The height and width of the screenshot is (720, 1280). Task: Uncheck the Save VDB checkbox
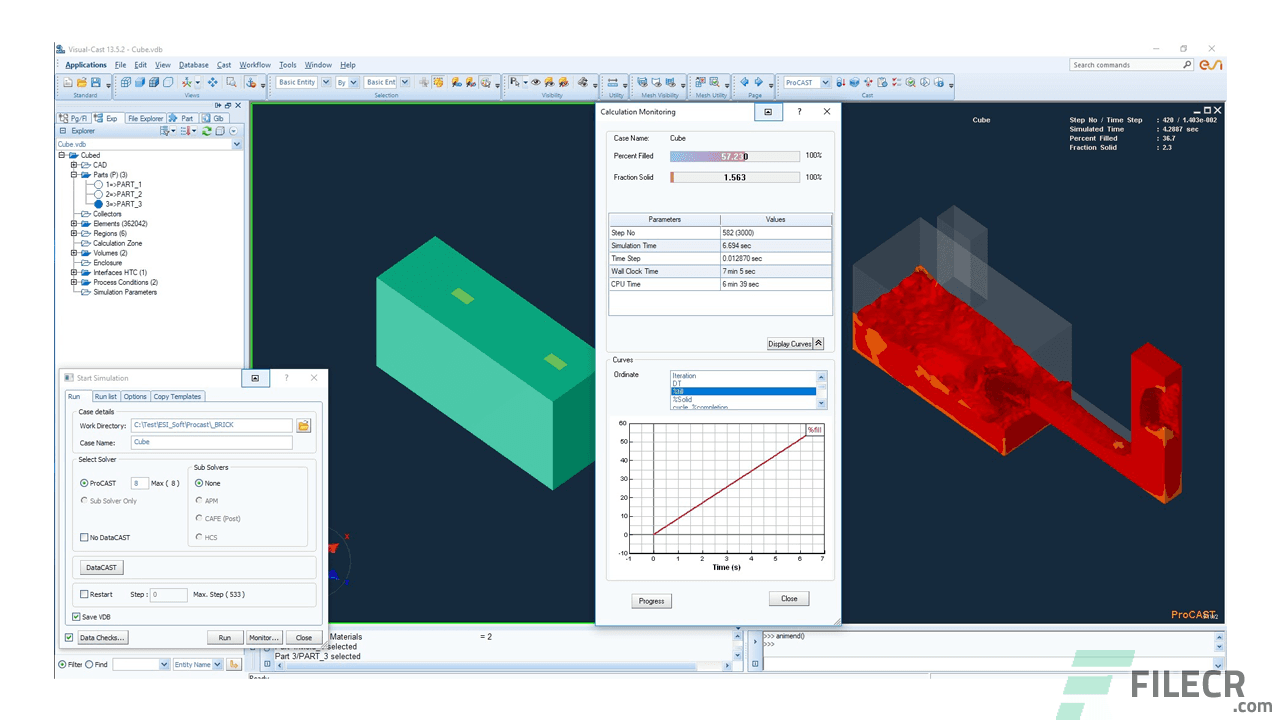pos(76,616)
